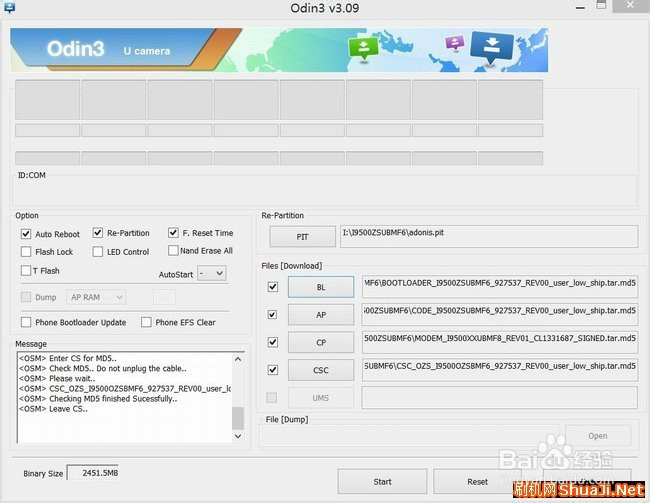Screen dimensions: 650x503
Task: Uncheck Auto Reboot option
Action: coord(26,234)
